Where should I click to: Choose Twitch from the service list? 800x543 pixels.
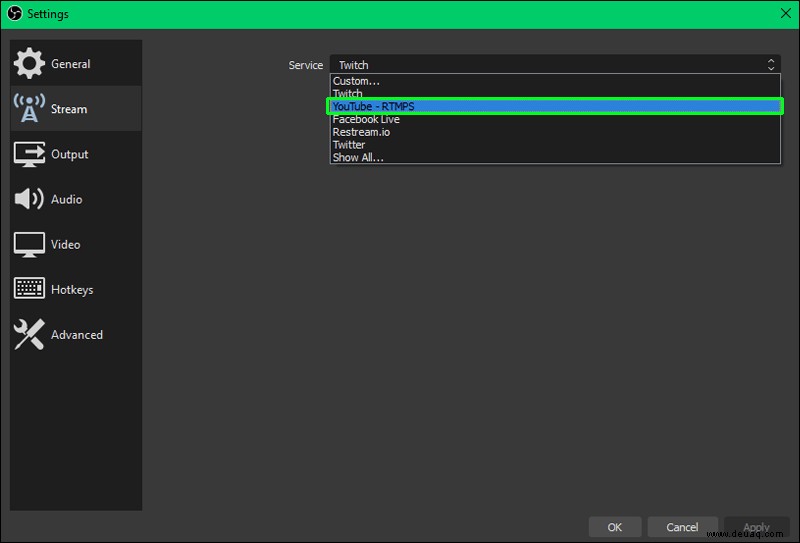[555, 93]
